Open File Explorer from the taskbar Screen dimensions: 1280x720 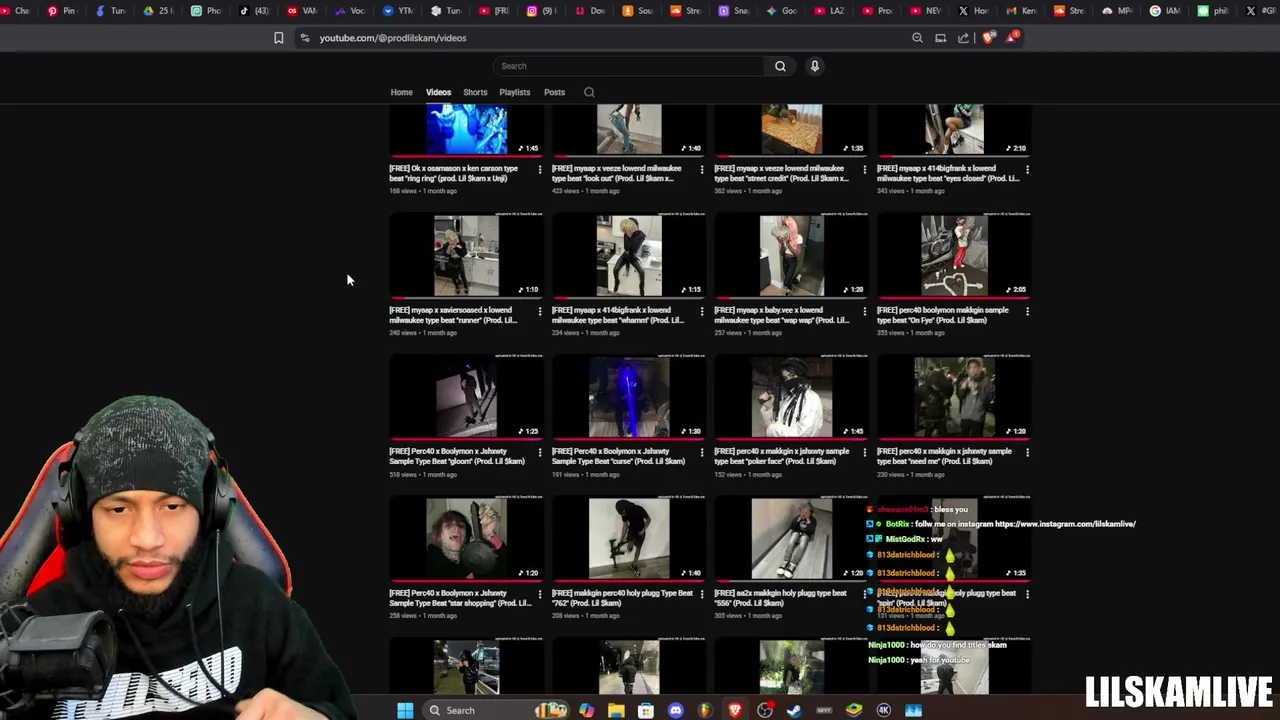coord(616,710)
